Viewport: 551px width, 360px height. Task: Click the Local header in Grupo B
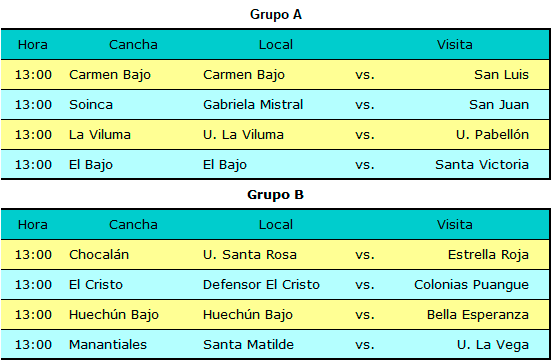point(276,225)
